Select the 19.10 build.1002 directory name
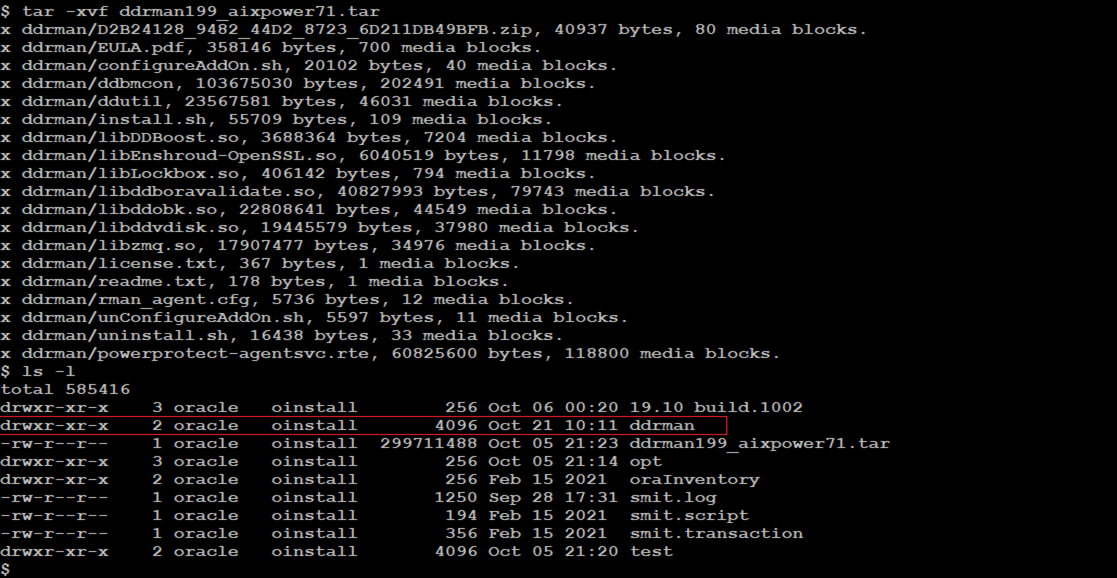The height and width of the screenshot is (578, 1117). 716,408
